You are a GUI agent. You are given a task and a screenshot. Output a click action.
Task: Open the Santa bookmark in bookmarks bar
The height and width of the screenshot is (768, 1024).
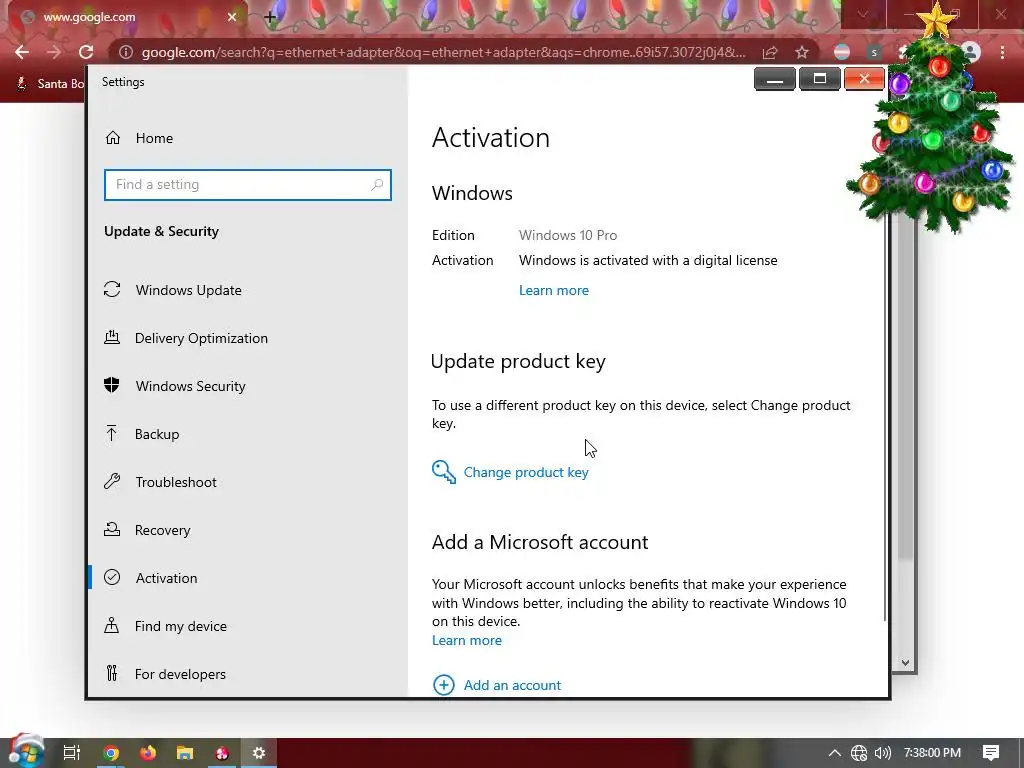tap(51, 84)
